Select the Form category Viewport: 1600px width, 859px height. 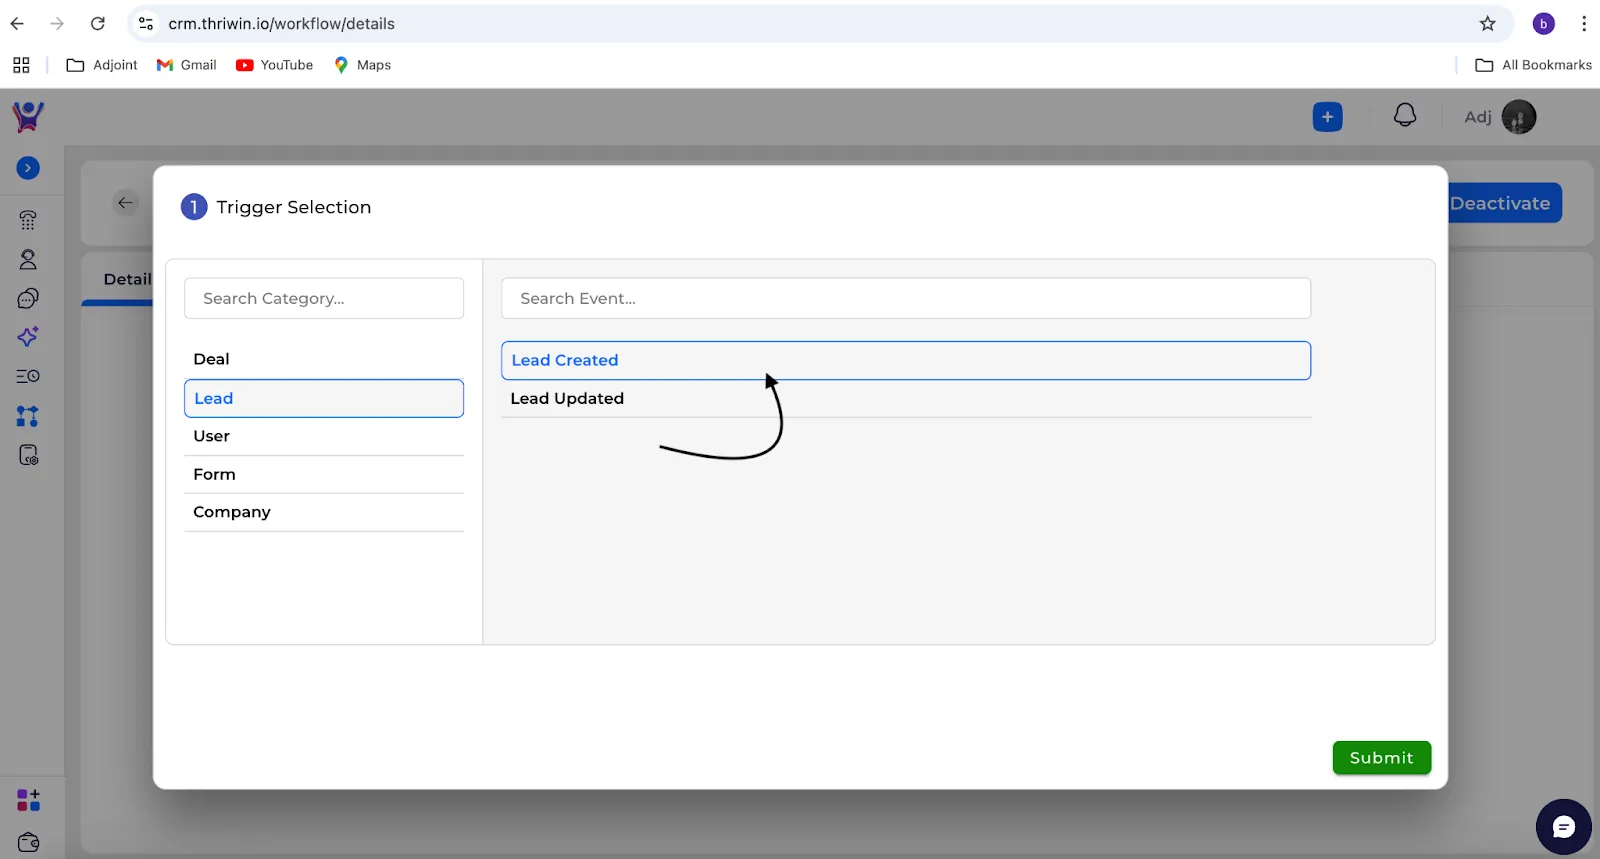[324, 474]
